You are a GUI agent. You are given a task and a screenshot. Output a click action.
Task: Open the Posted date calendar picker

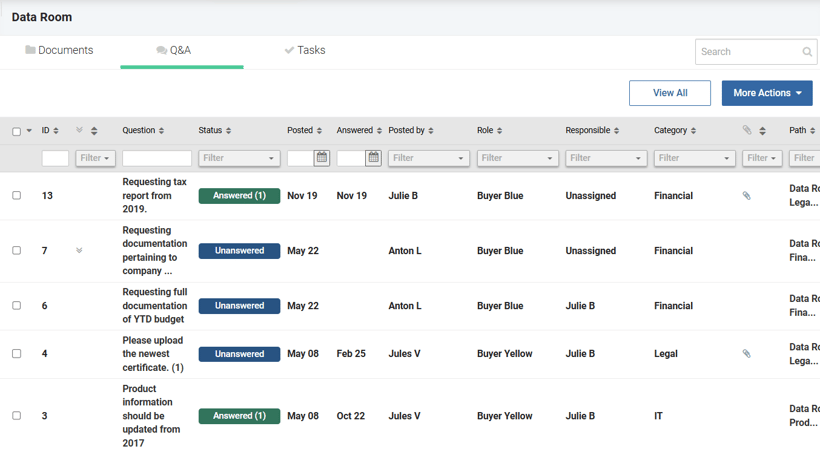(321, 158)
